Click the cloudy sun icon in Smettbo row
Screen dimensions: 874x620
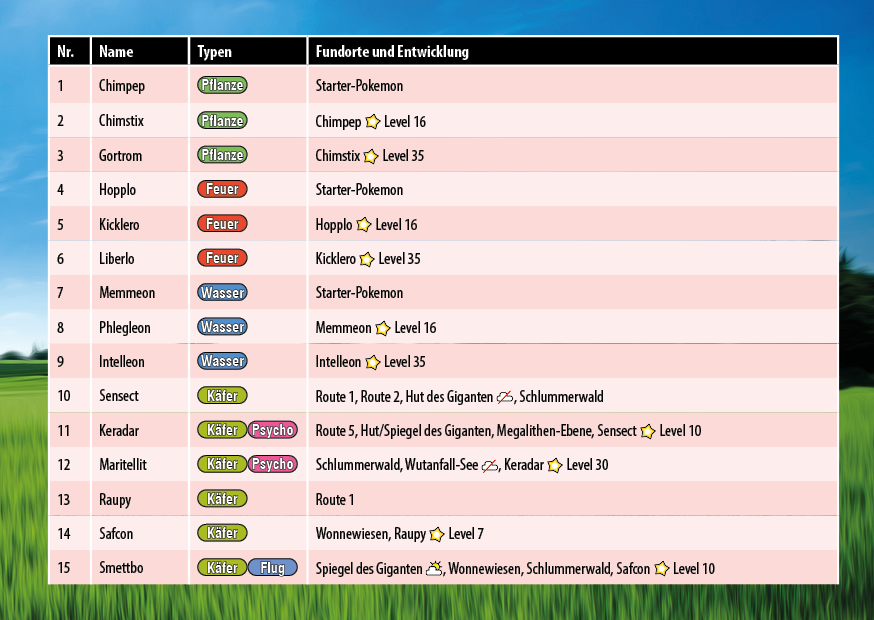tap(434, 568)
